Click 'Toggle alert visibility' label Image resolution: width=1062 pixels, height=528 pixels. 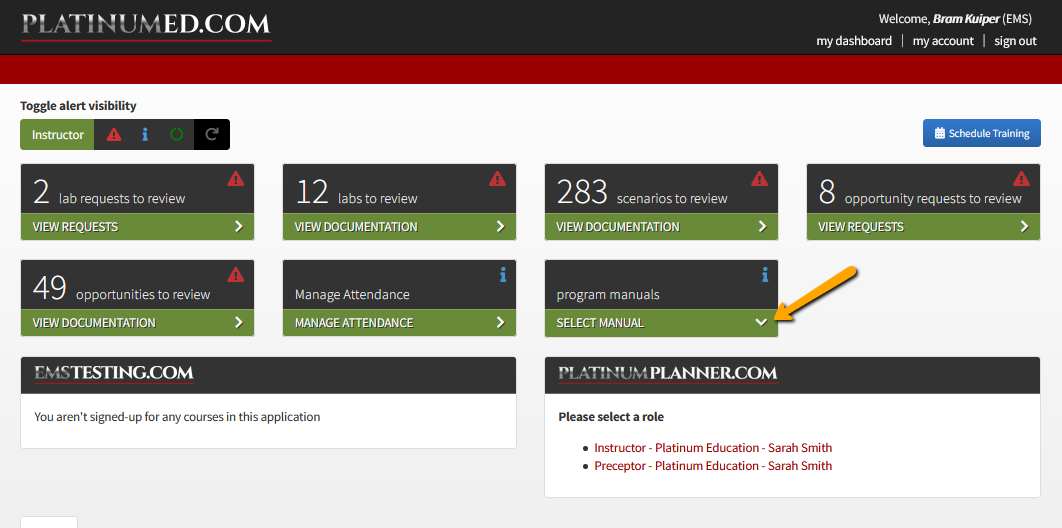click(78, 106)
